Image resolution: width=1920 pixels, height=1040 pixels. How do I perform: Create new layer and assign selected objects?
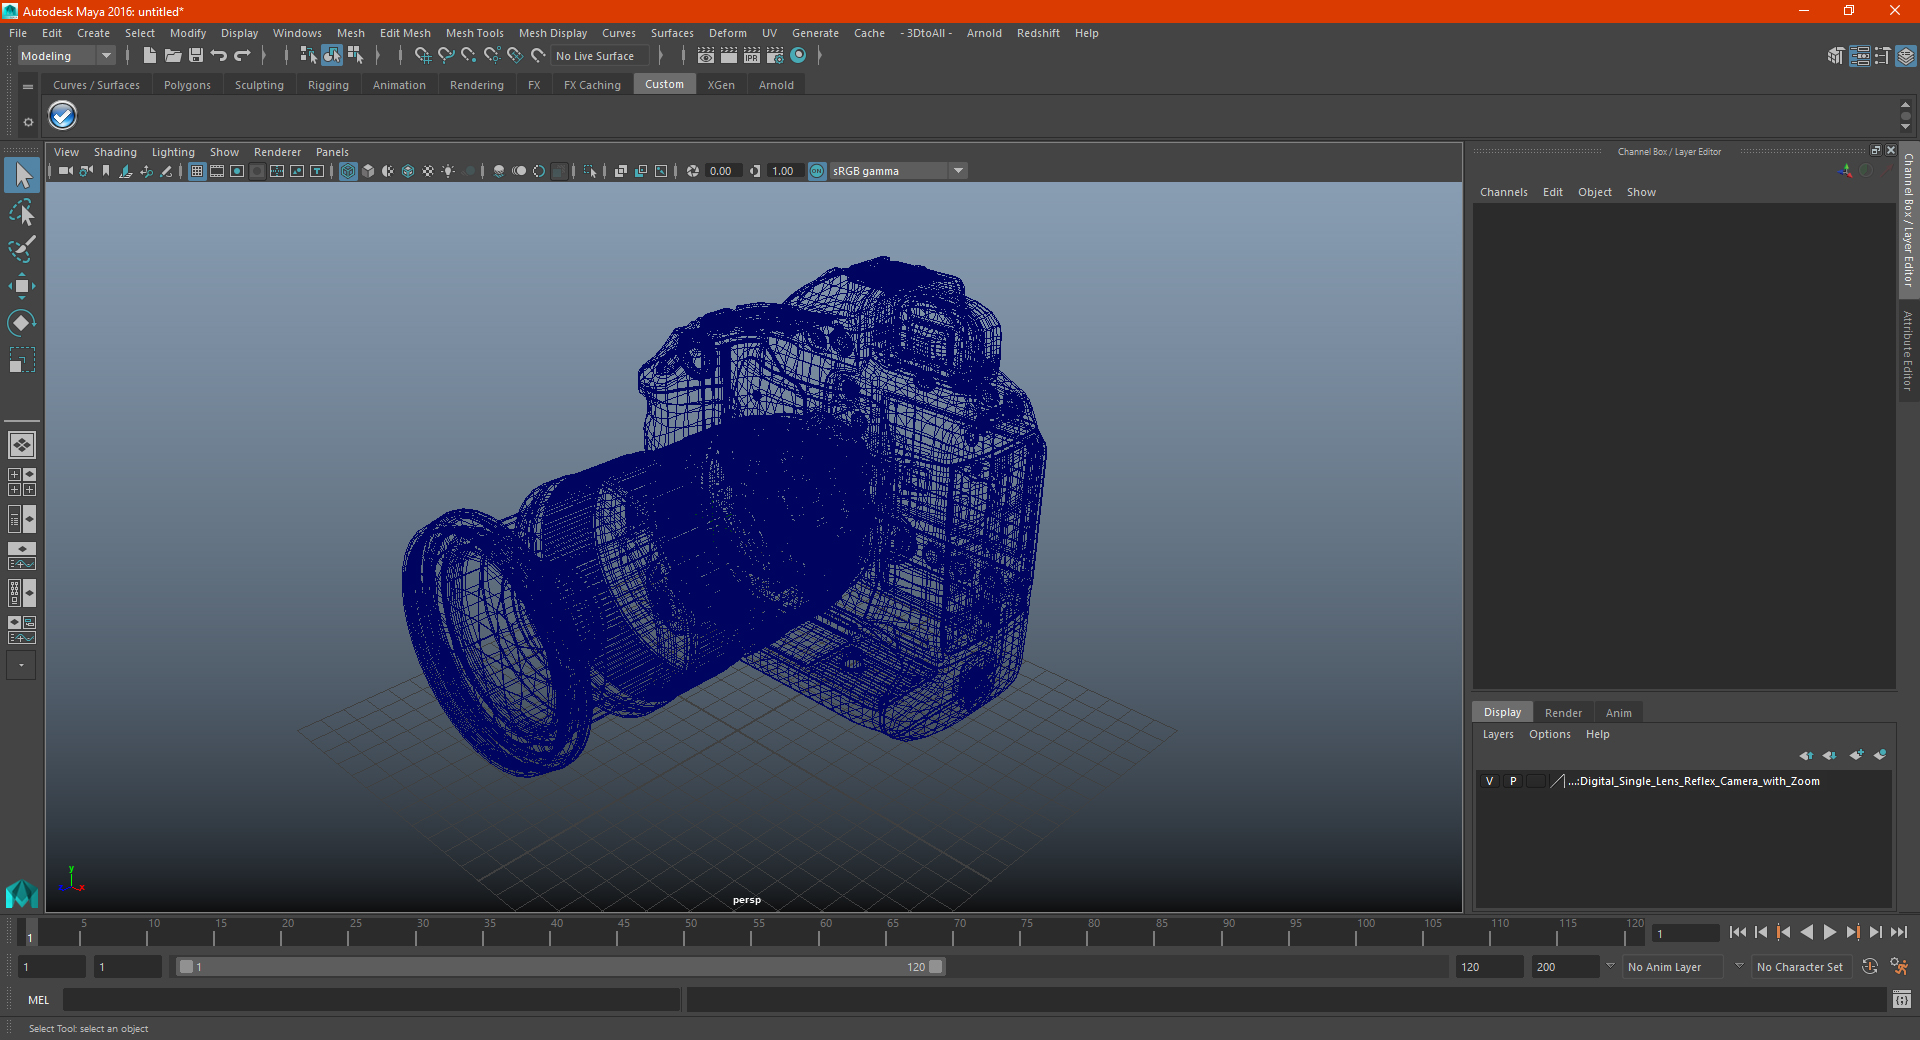(x=1880, y=755)
